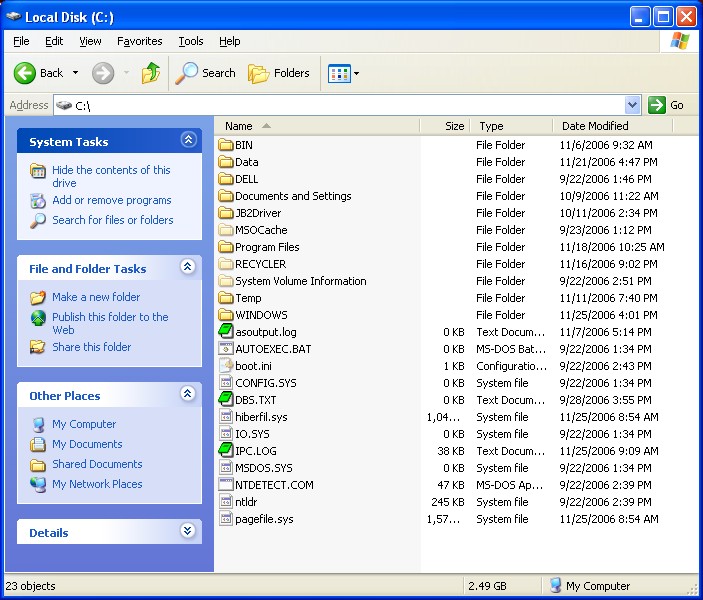Open the Help menu
The width and height of the screenshot is (703, 600).
[x=230, y=41]
